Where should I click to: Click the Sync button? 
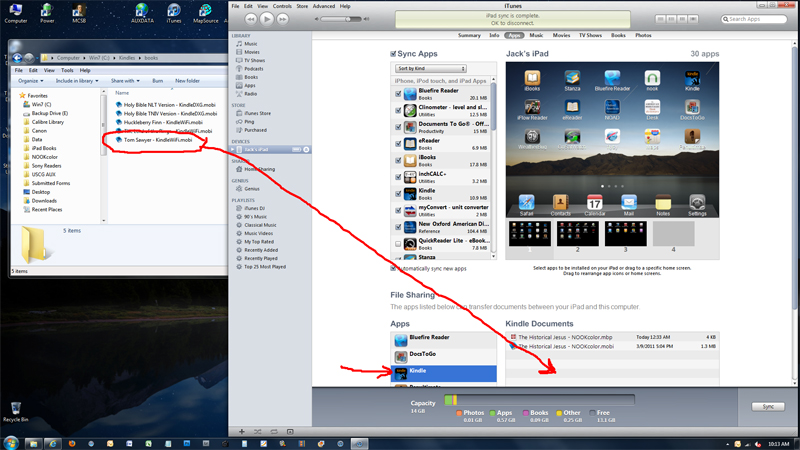click(x=768, y=407)
